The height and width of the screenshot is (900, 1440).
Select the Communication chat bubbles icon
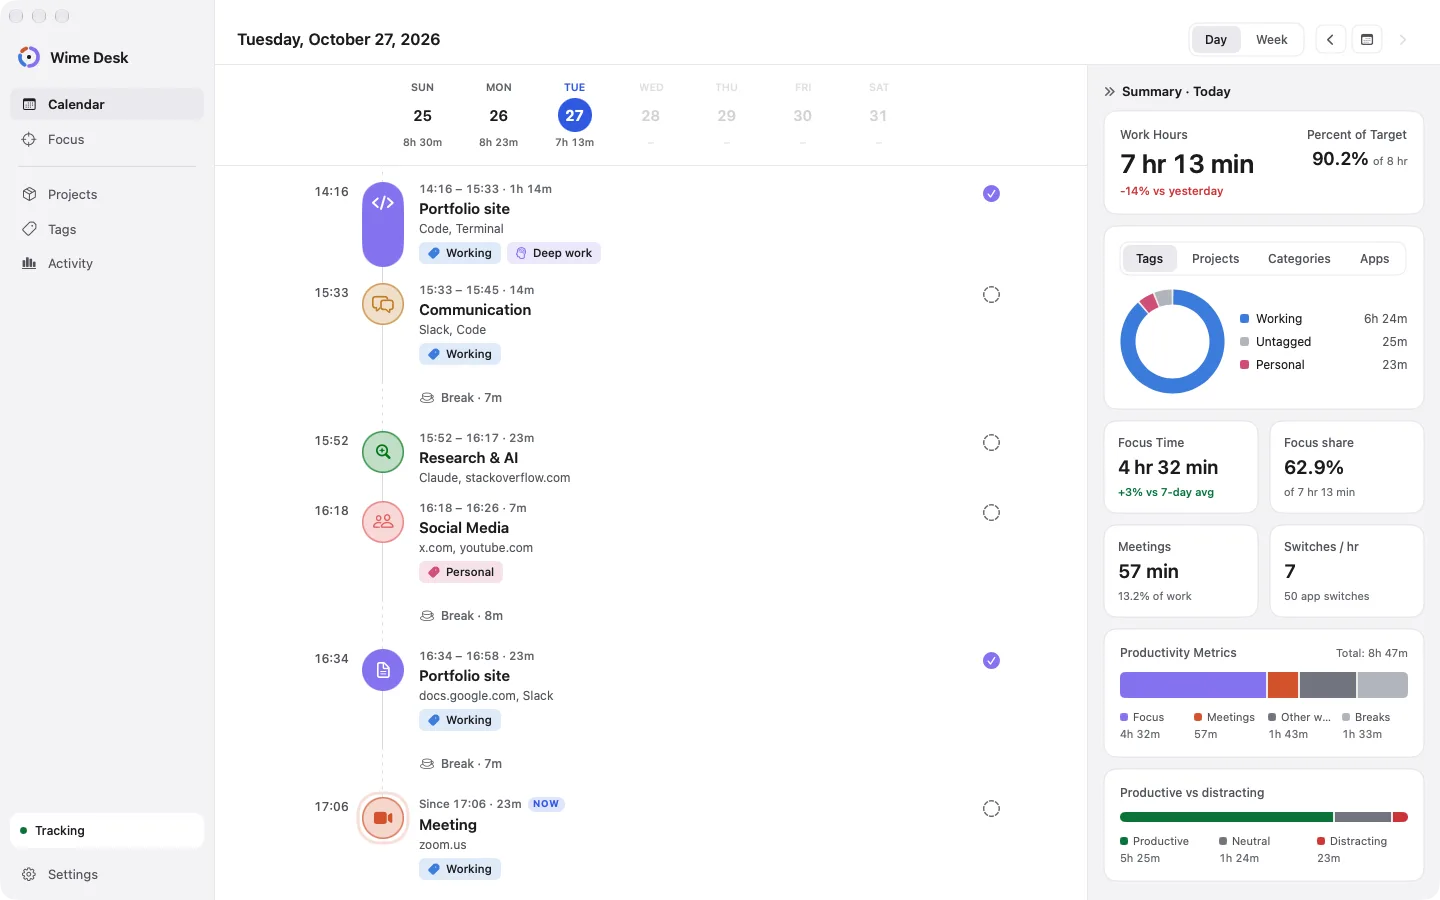pos(383,304)
